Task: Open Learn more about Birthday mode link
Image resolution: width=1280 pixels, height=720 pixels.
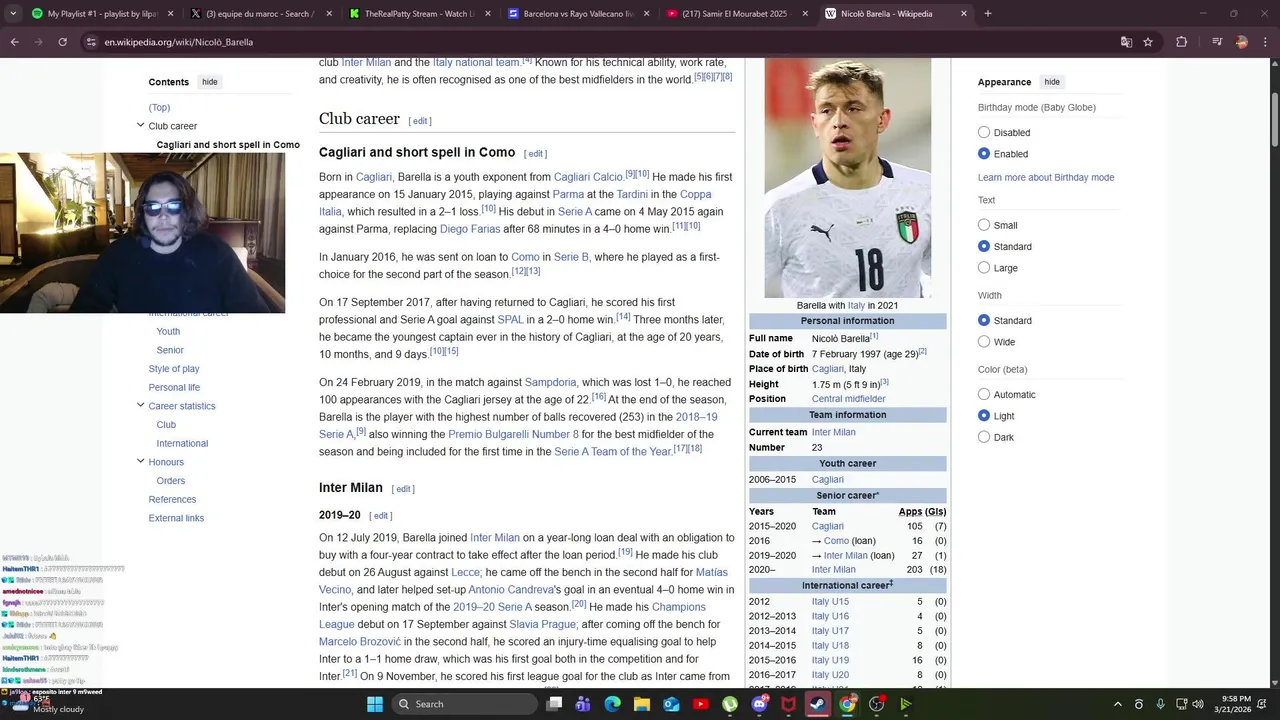Action: point(1046,178)
